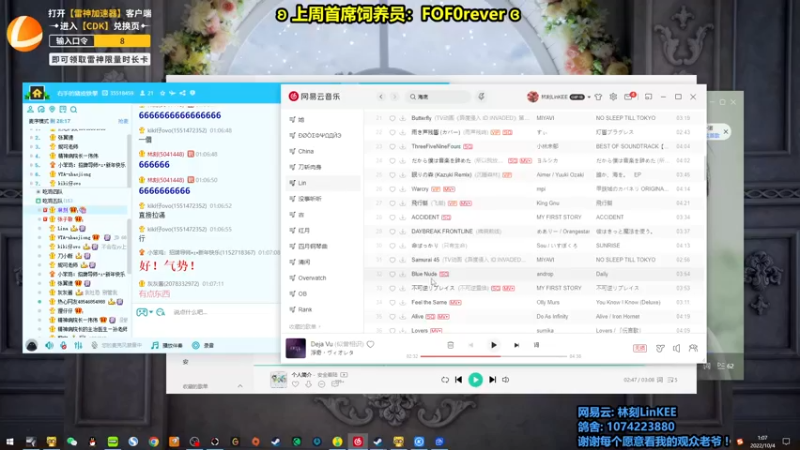Toggle loop mode in back music player

point(445,380)
